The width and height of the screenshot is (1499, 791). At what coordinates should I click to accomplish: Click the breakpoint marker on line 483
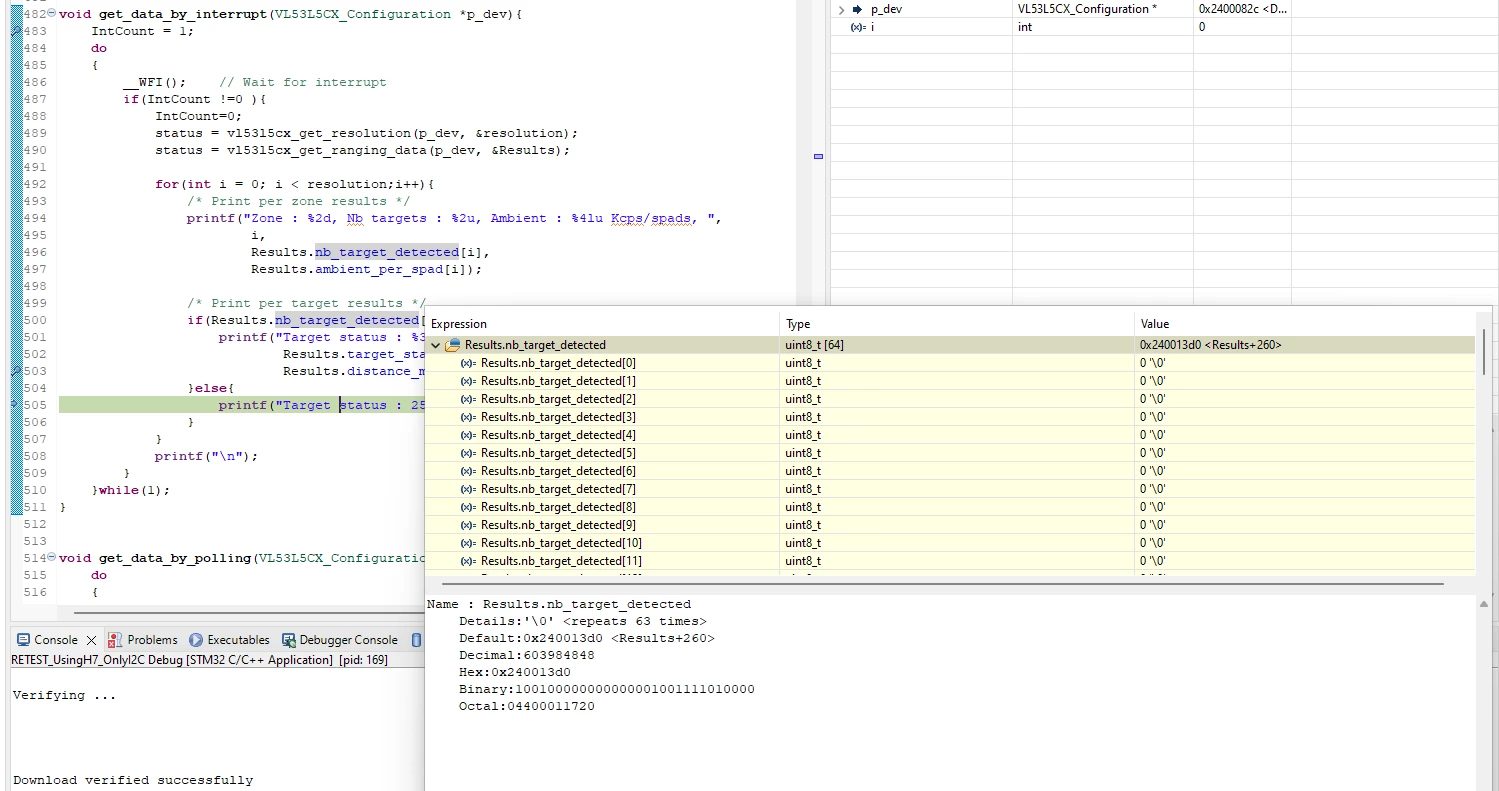(16, 31)
